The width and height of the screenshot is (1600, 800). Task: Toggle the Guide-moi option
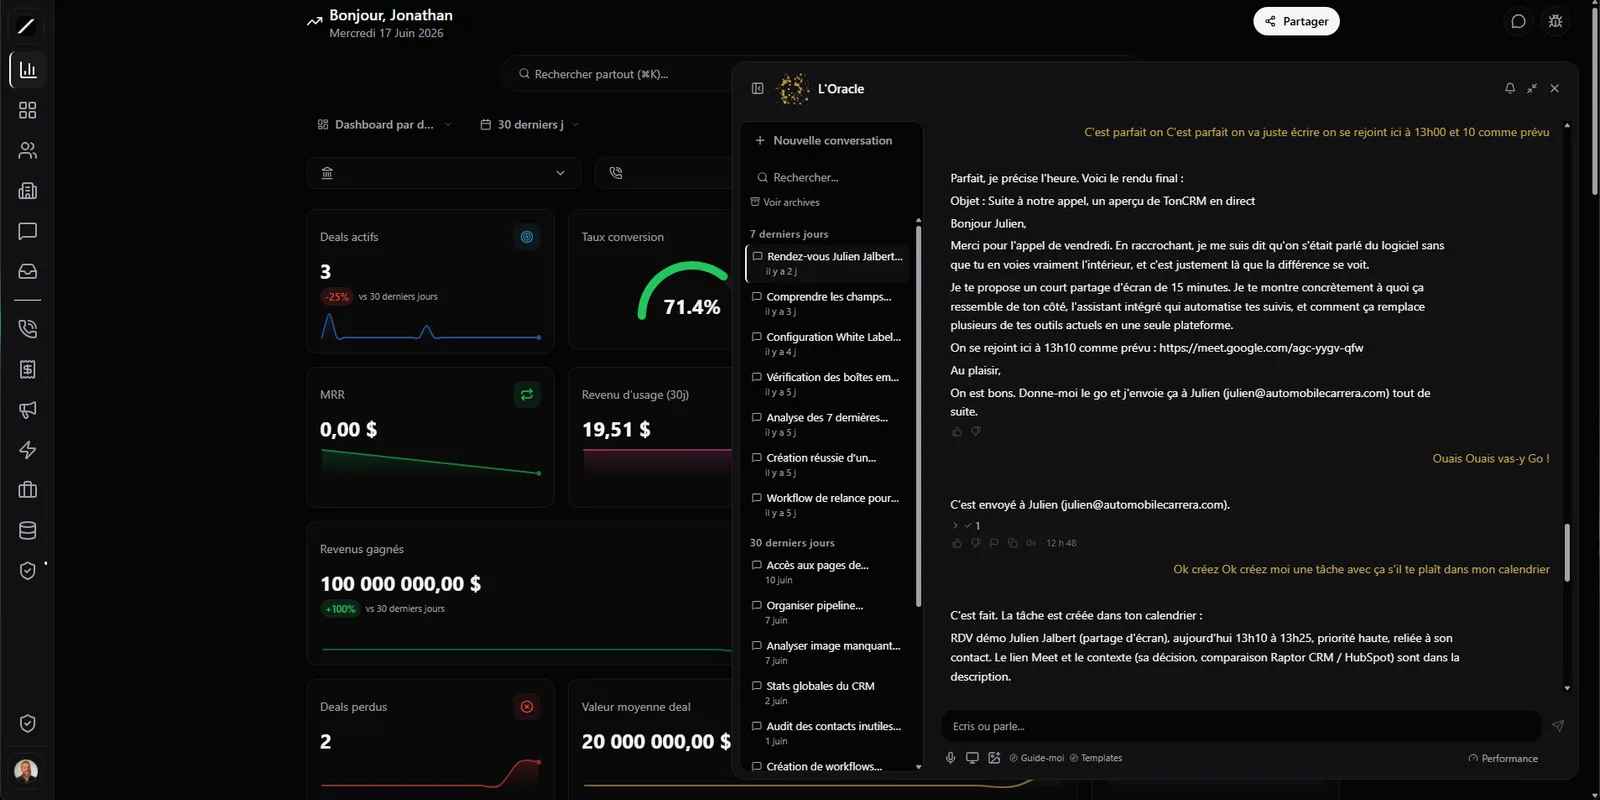[x=1037, y=758]
